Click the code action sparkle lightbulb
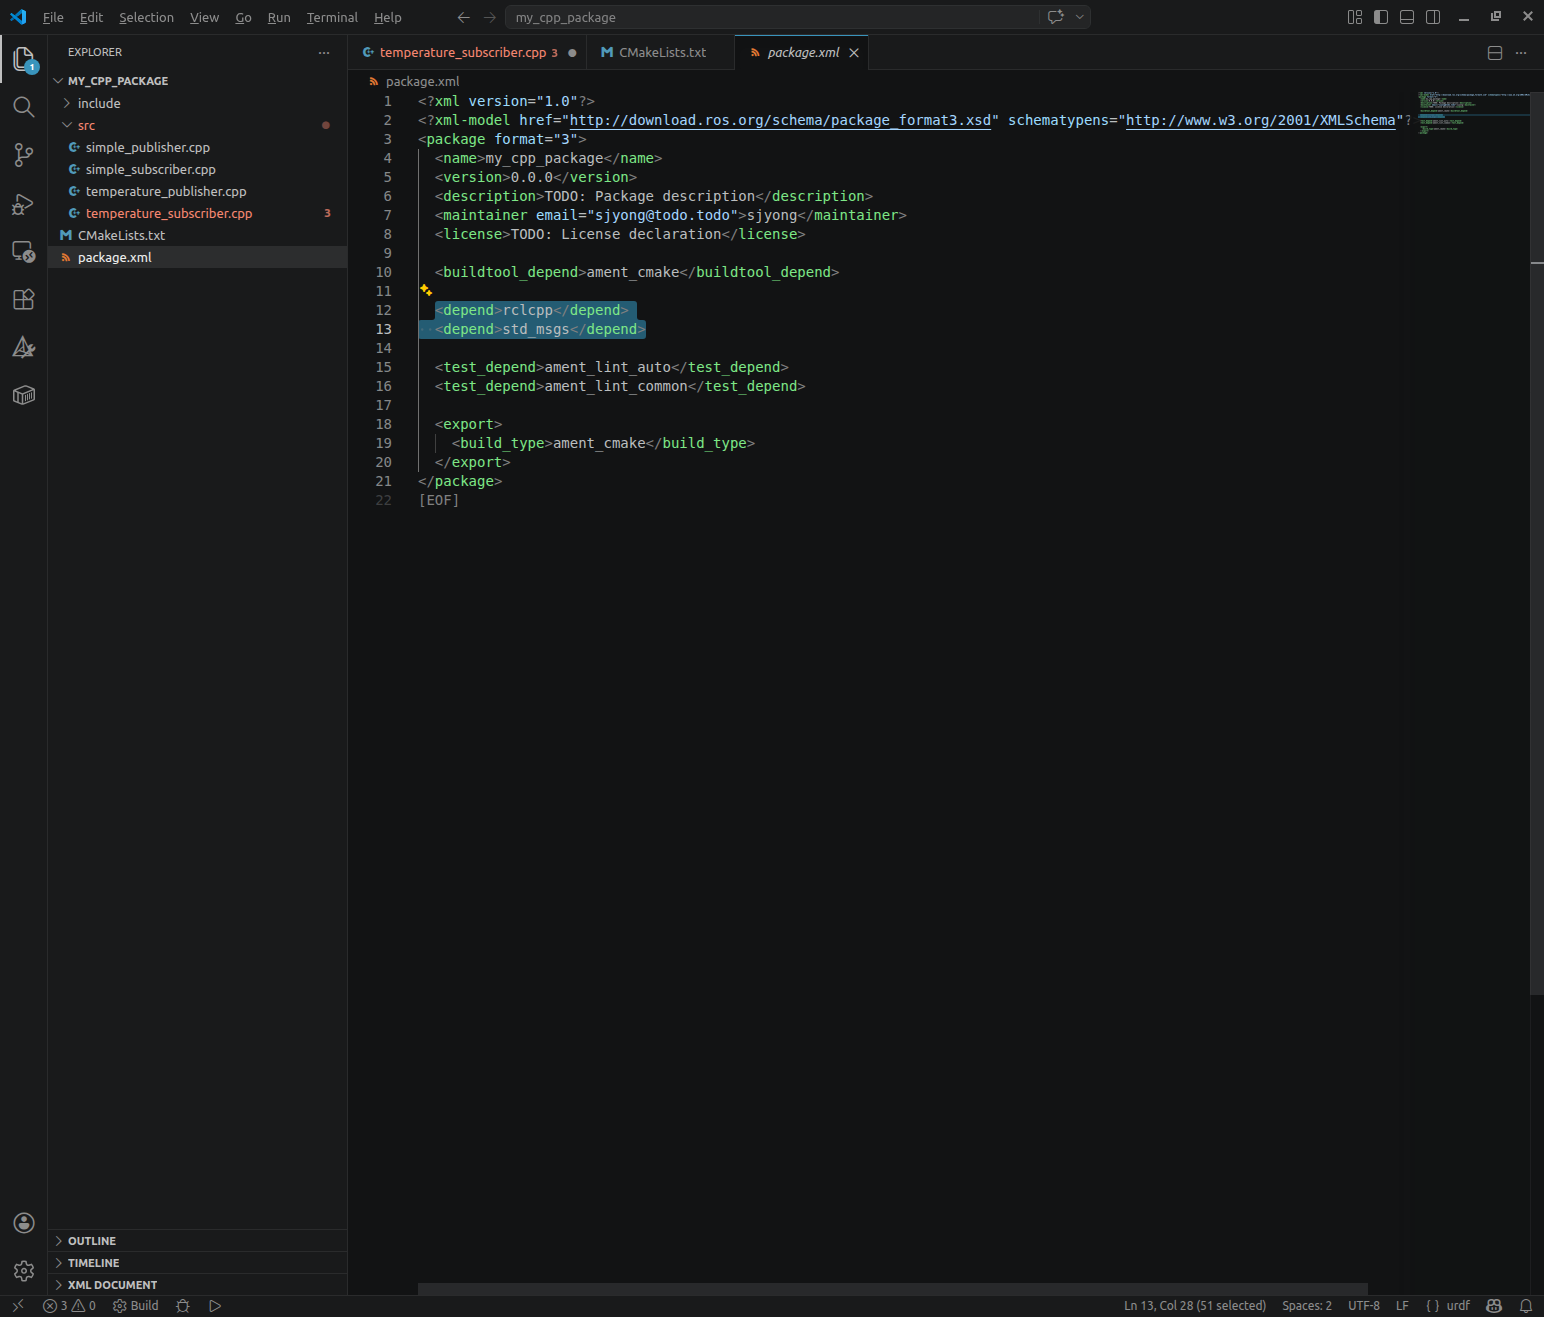This screenshot has height=1317, width=1544. pos(426,290)
